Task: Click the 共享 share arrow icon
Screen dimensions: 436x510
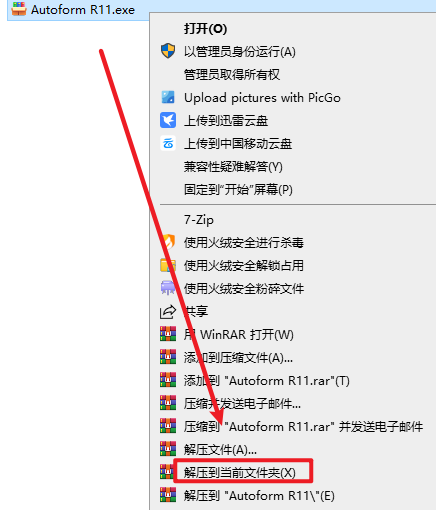Action: [x=168, y=312]
